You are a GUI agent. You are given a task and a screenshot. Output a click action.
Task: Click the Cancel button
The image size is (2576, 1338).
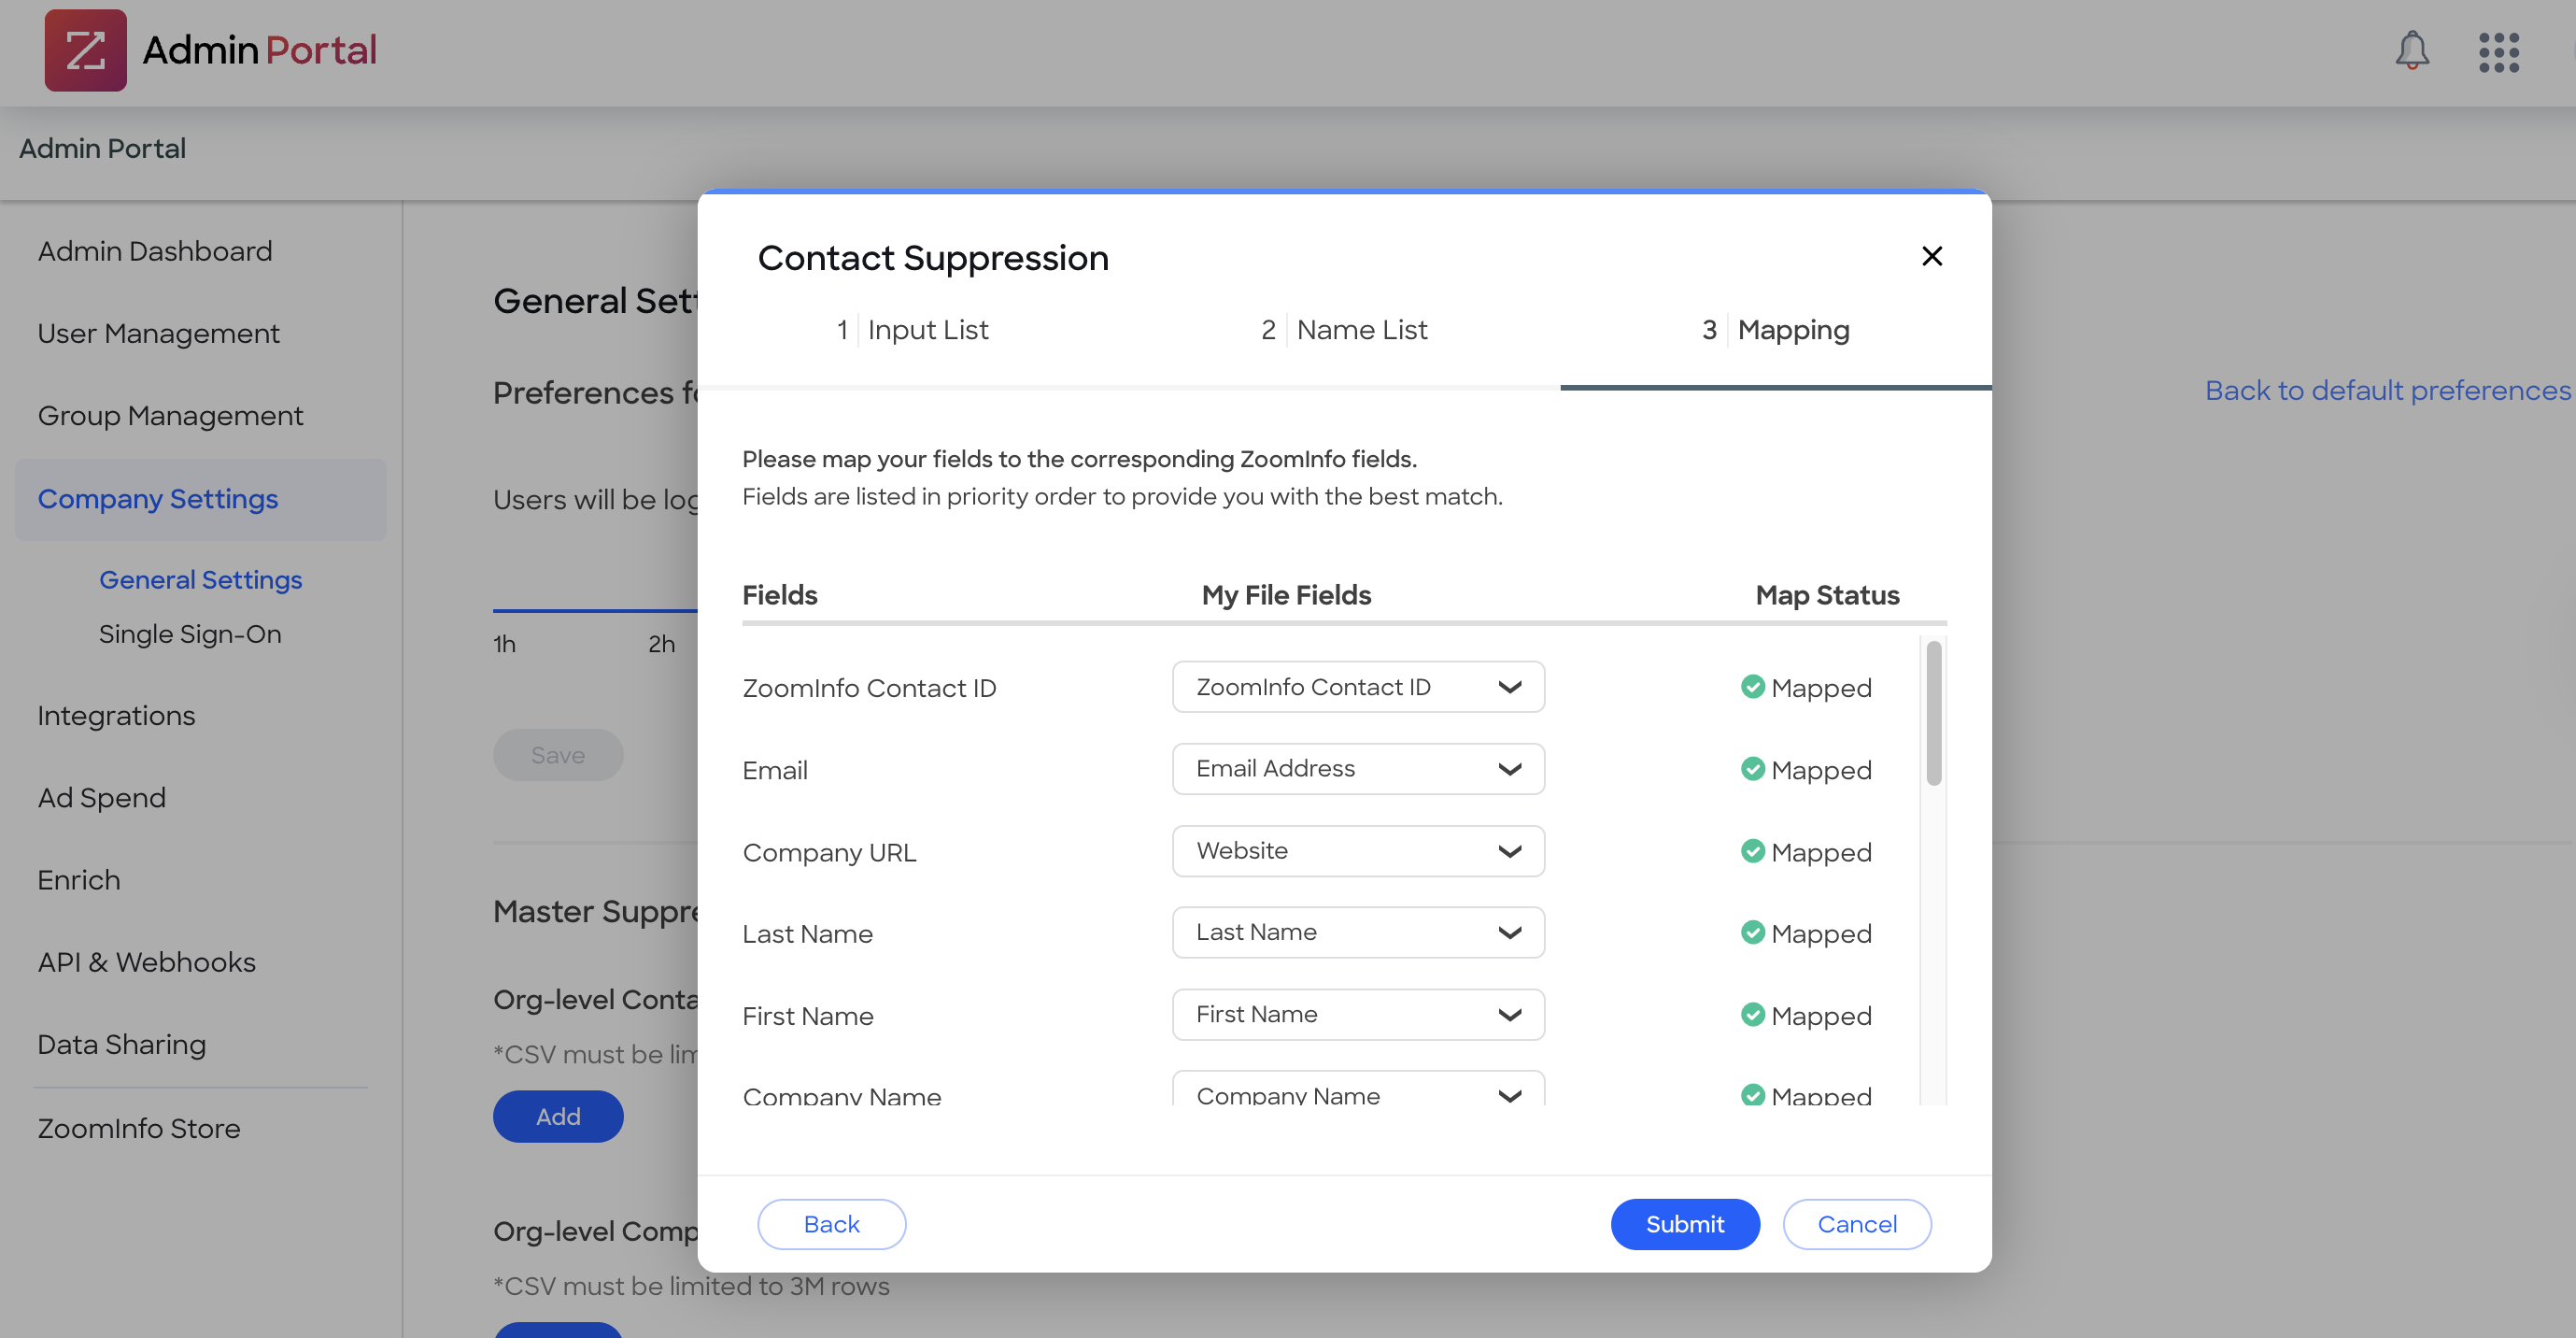coord(1856,1223)
